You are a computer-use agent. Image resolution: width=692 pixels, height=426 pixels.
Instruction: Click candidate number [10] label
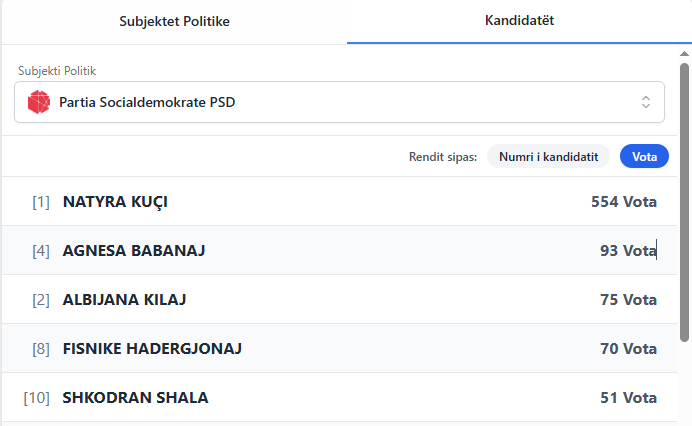tap(37, 398)
